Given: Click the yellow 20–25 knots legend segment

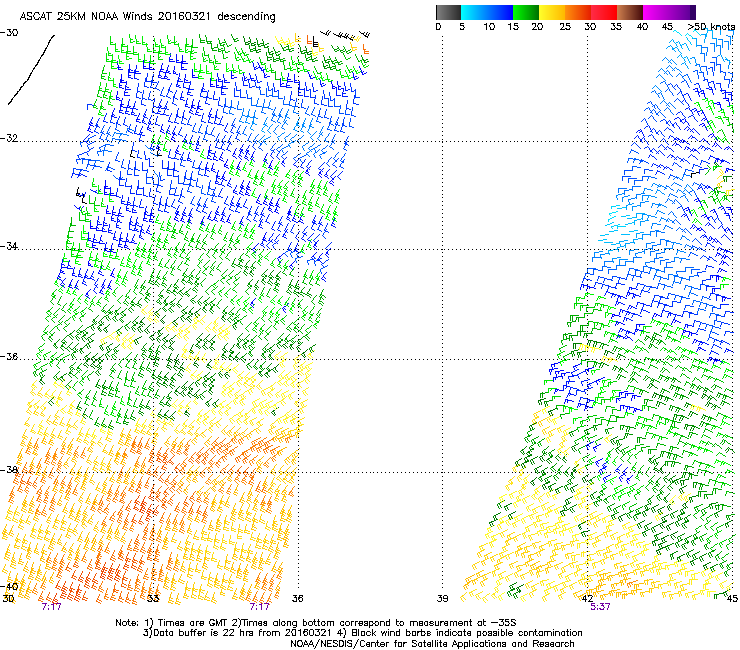Looking at the screenshot, I should click(552, 12).
